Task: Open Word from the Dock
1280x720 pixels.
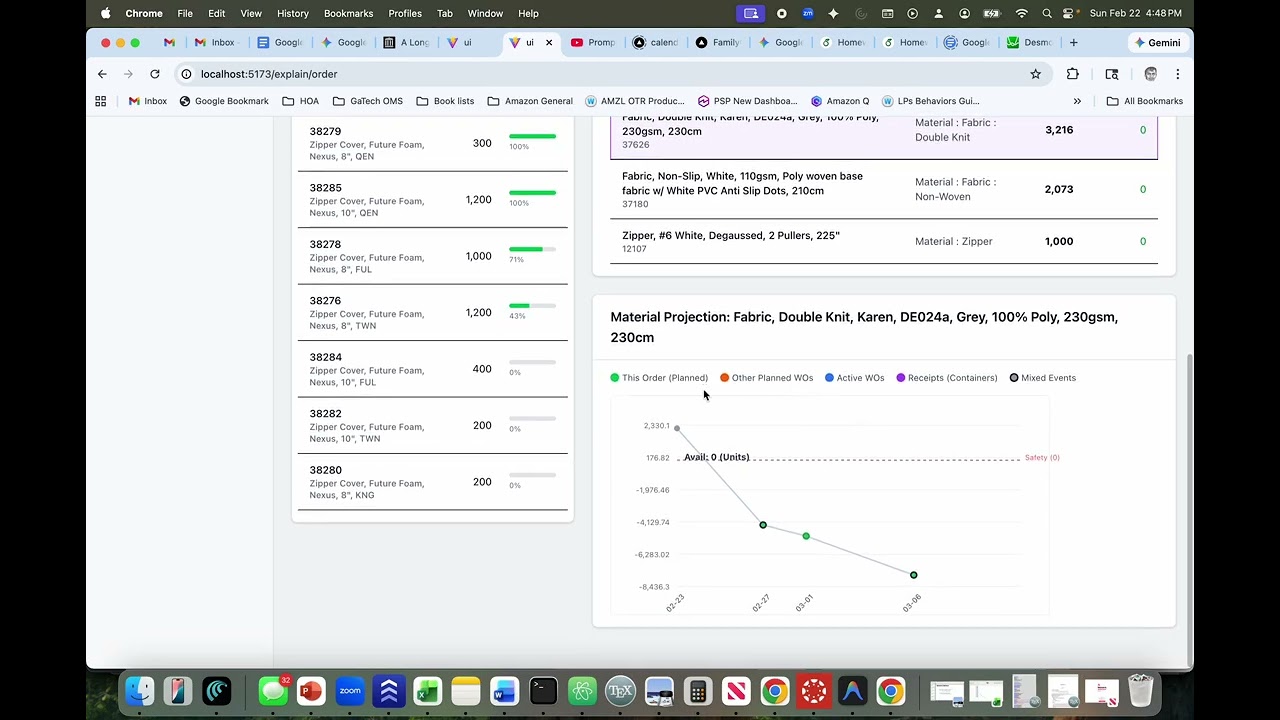Action: pyautogui.click(x=504, y=691)
